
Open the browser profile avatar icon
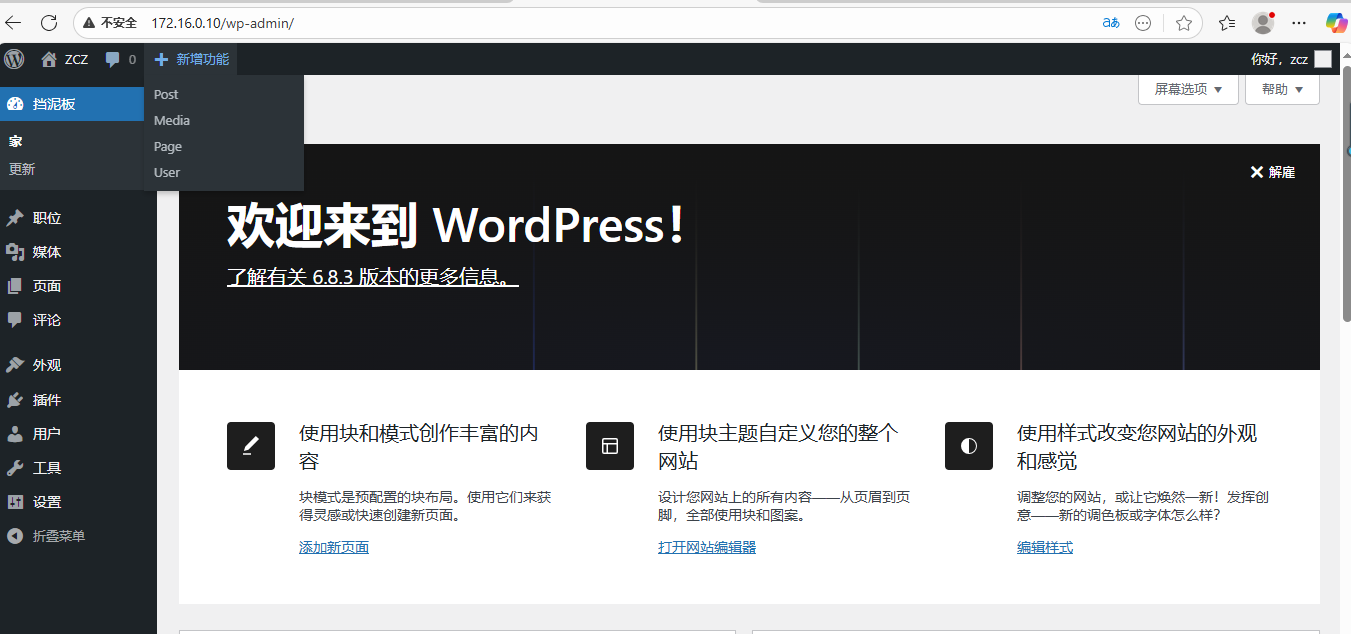click(1263, 22)
